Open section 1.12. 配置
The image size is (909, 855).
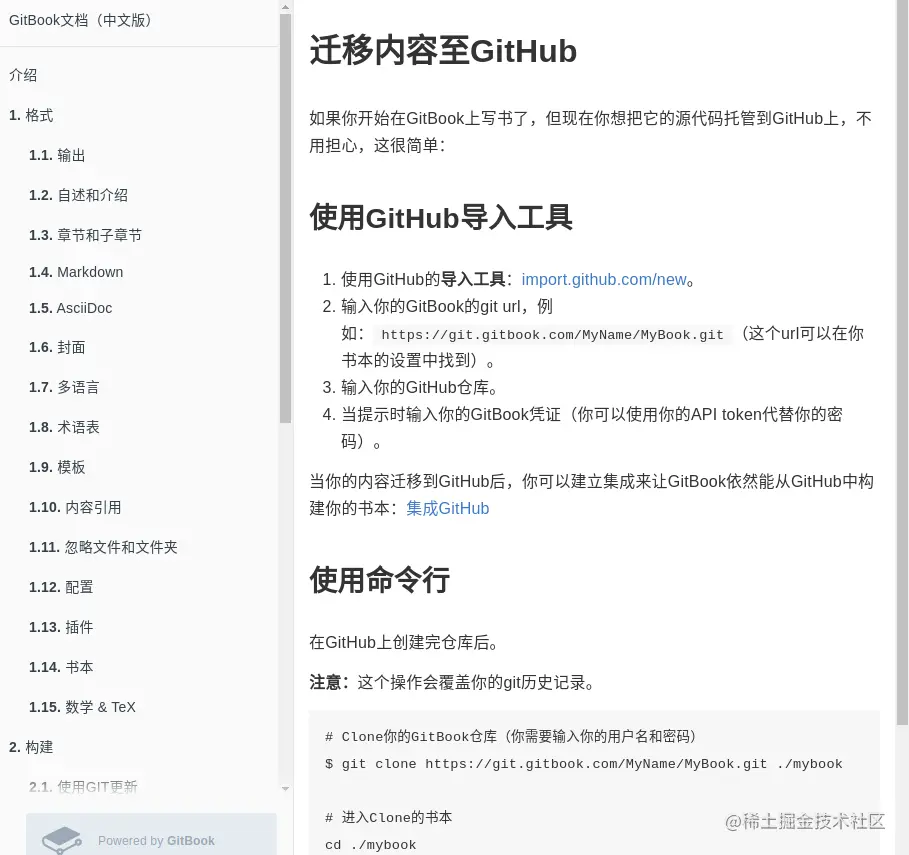61,587
